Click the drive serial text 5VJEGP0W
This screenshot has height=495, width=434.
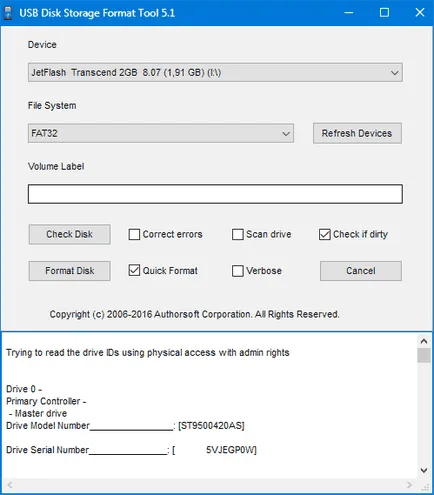231,450
